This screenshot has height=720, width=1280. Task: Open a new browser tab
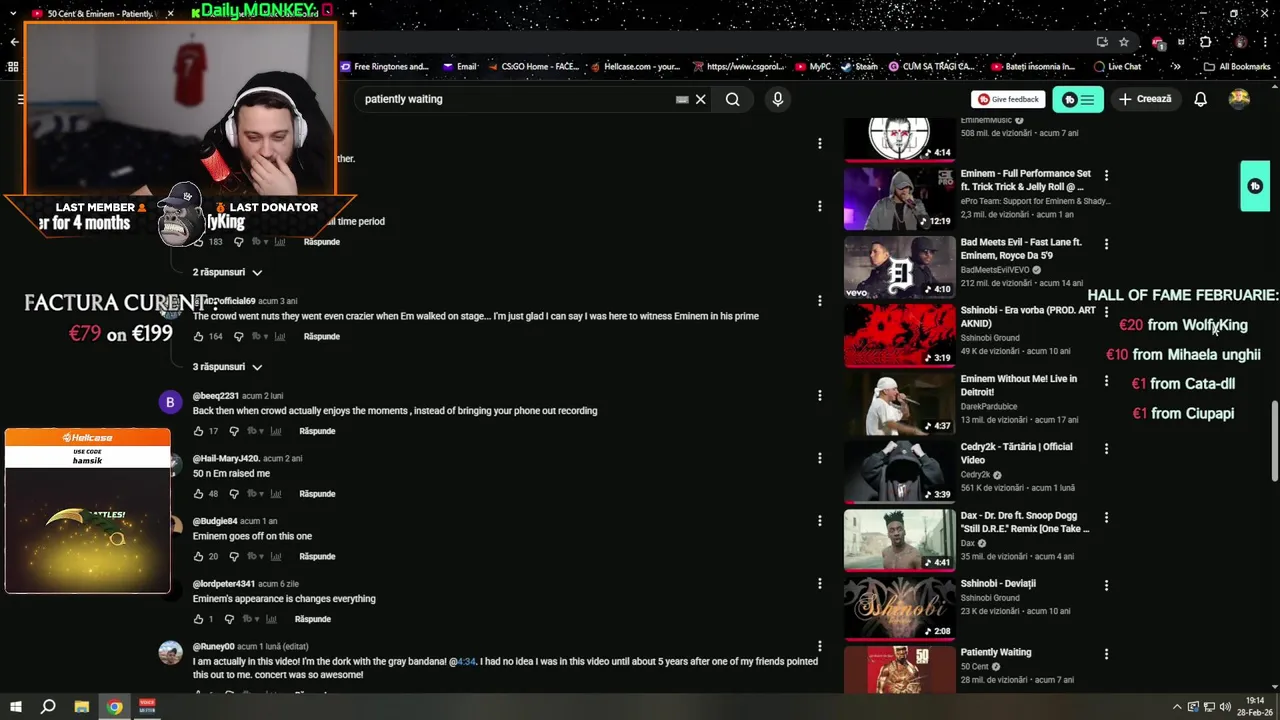click(353, 14)
